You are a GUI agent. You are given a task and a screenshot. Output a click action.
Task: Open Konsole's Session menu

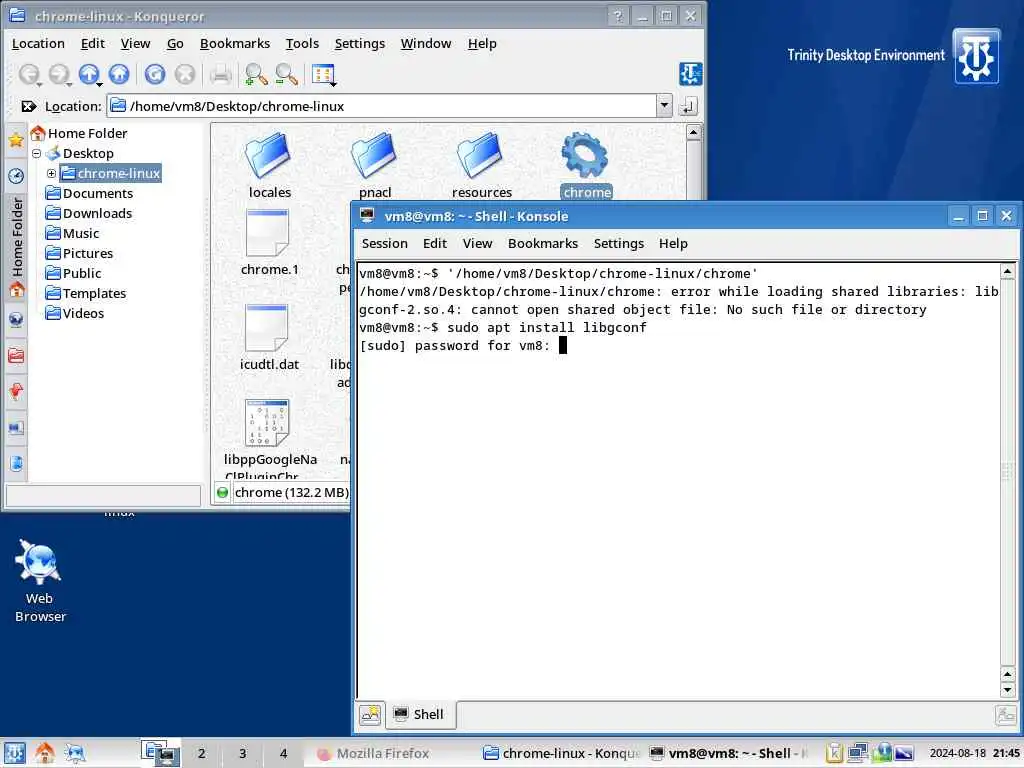pyautogui.click(x=385, y=244)
